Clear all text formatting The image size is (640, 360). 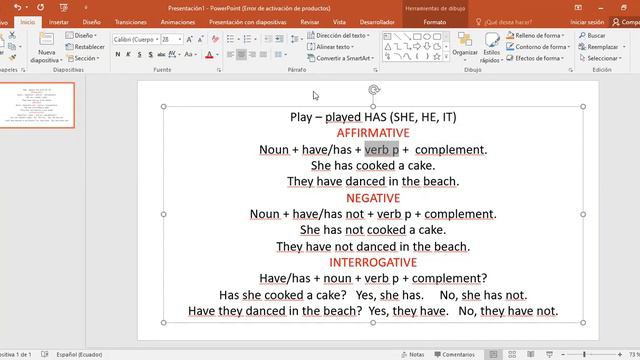click(x=215, y=39)
